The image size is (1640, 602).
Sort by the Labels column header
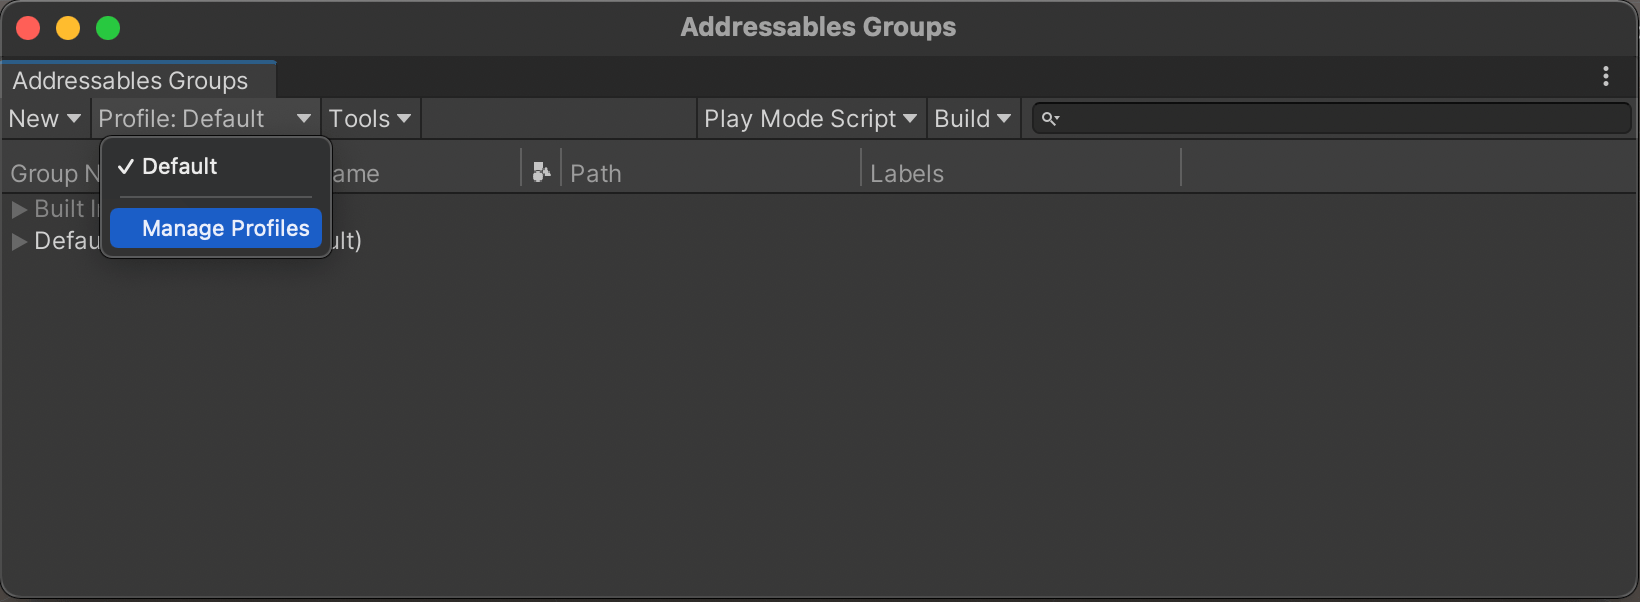[x=906, y=172]
